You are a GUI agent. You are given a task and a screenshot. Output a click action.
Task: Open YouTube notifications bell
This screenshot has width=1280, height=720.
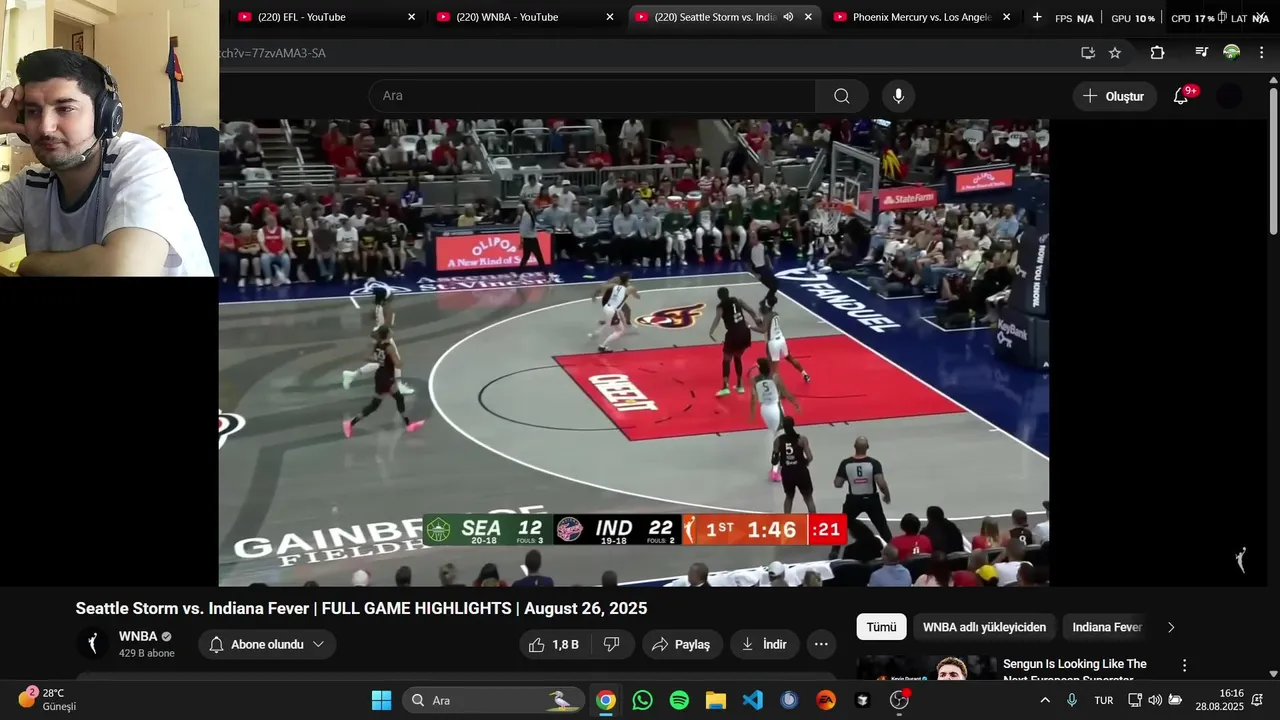(1181, 96)
